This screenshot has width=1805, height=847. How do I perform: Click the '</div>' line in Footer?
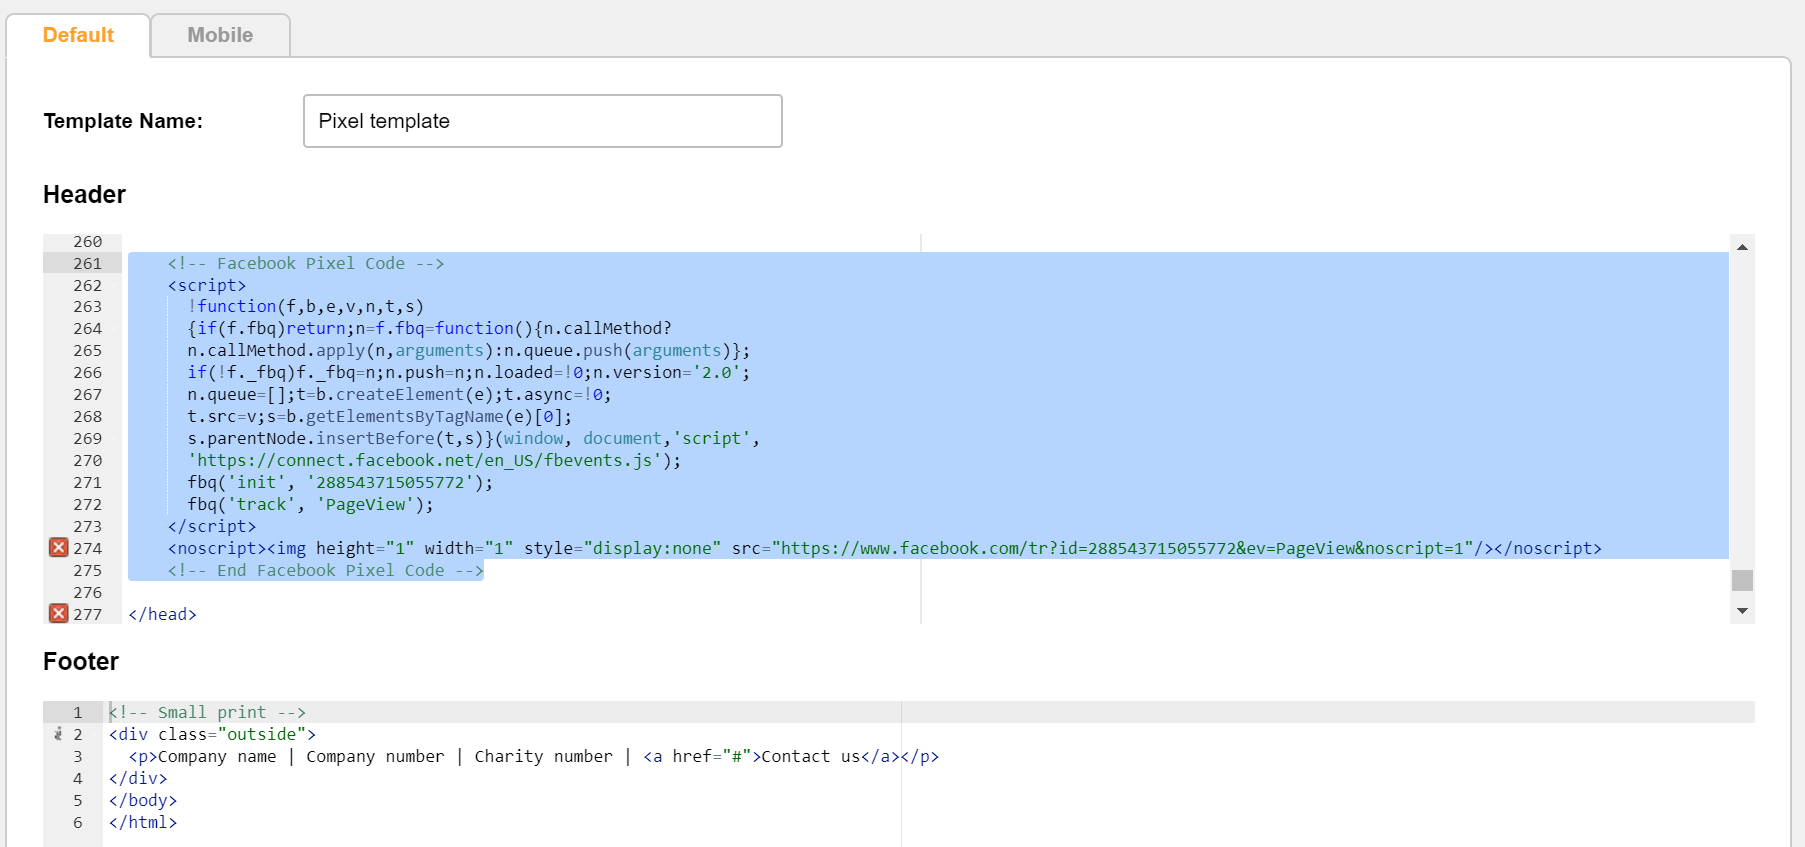[x=138, y=778]
